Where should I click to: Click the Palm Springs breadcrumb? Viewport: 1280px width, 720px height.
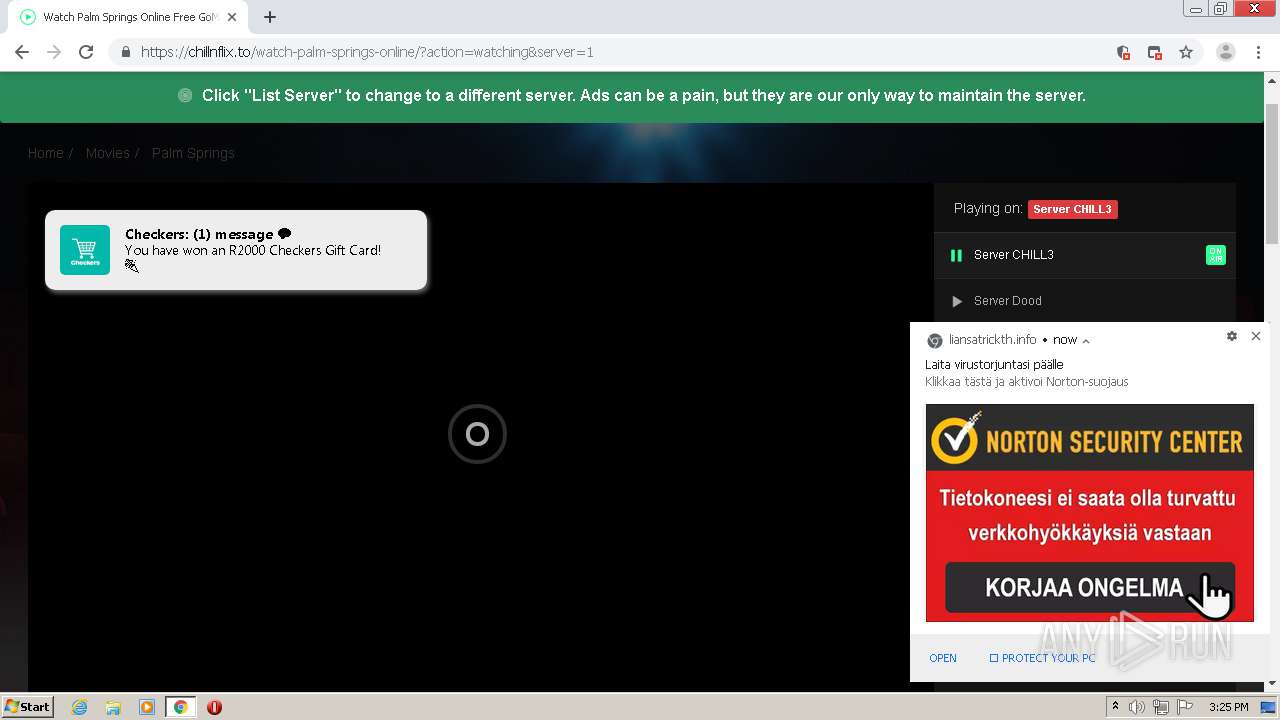(x=193, y=153)
